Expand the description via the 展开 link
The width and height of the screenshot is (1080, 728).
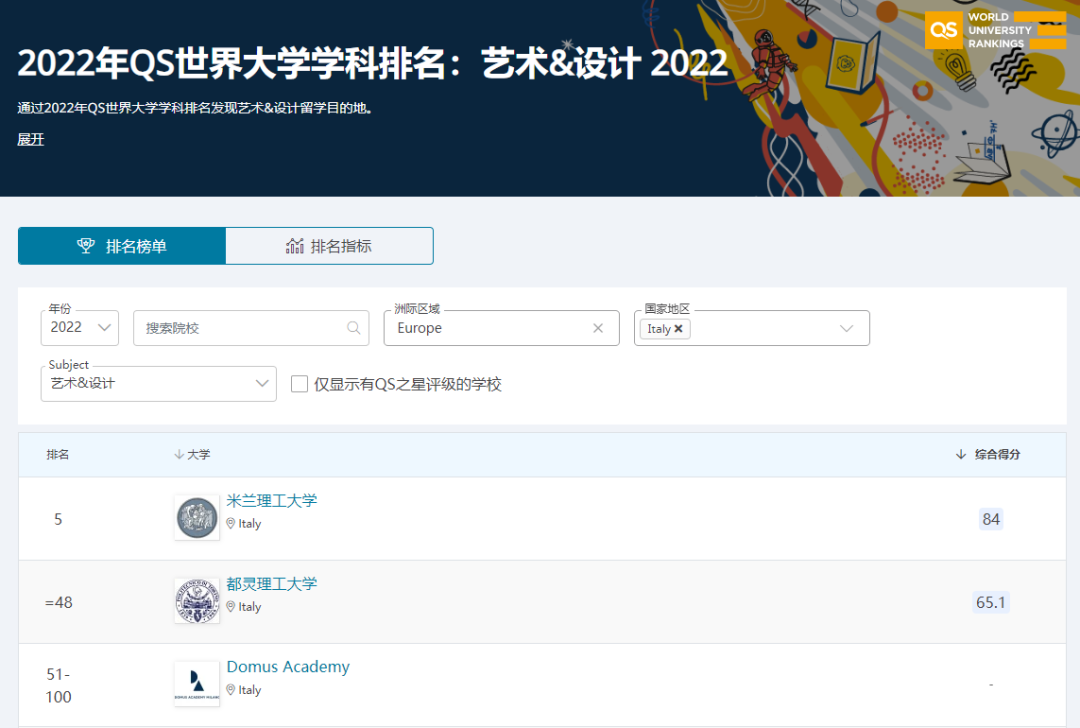30,139
